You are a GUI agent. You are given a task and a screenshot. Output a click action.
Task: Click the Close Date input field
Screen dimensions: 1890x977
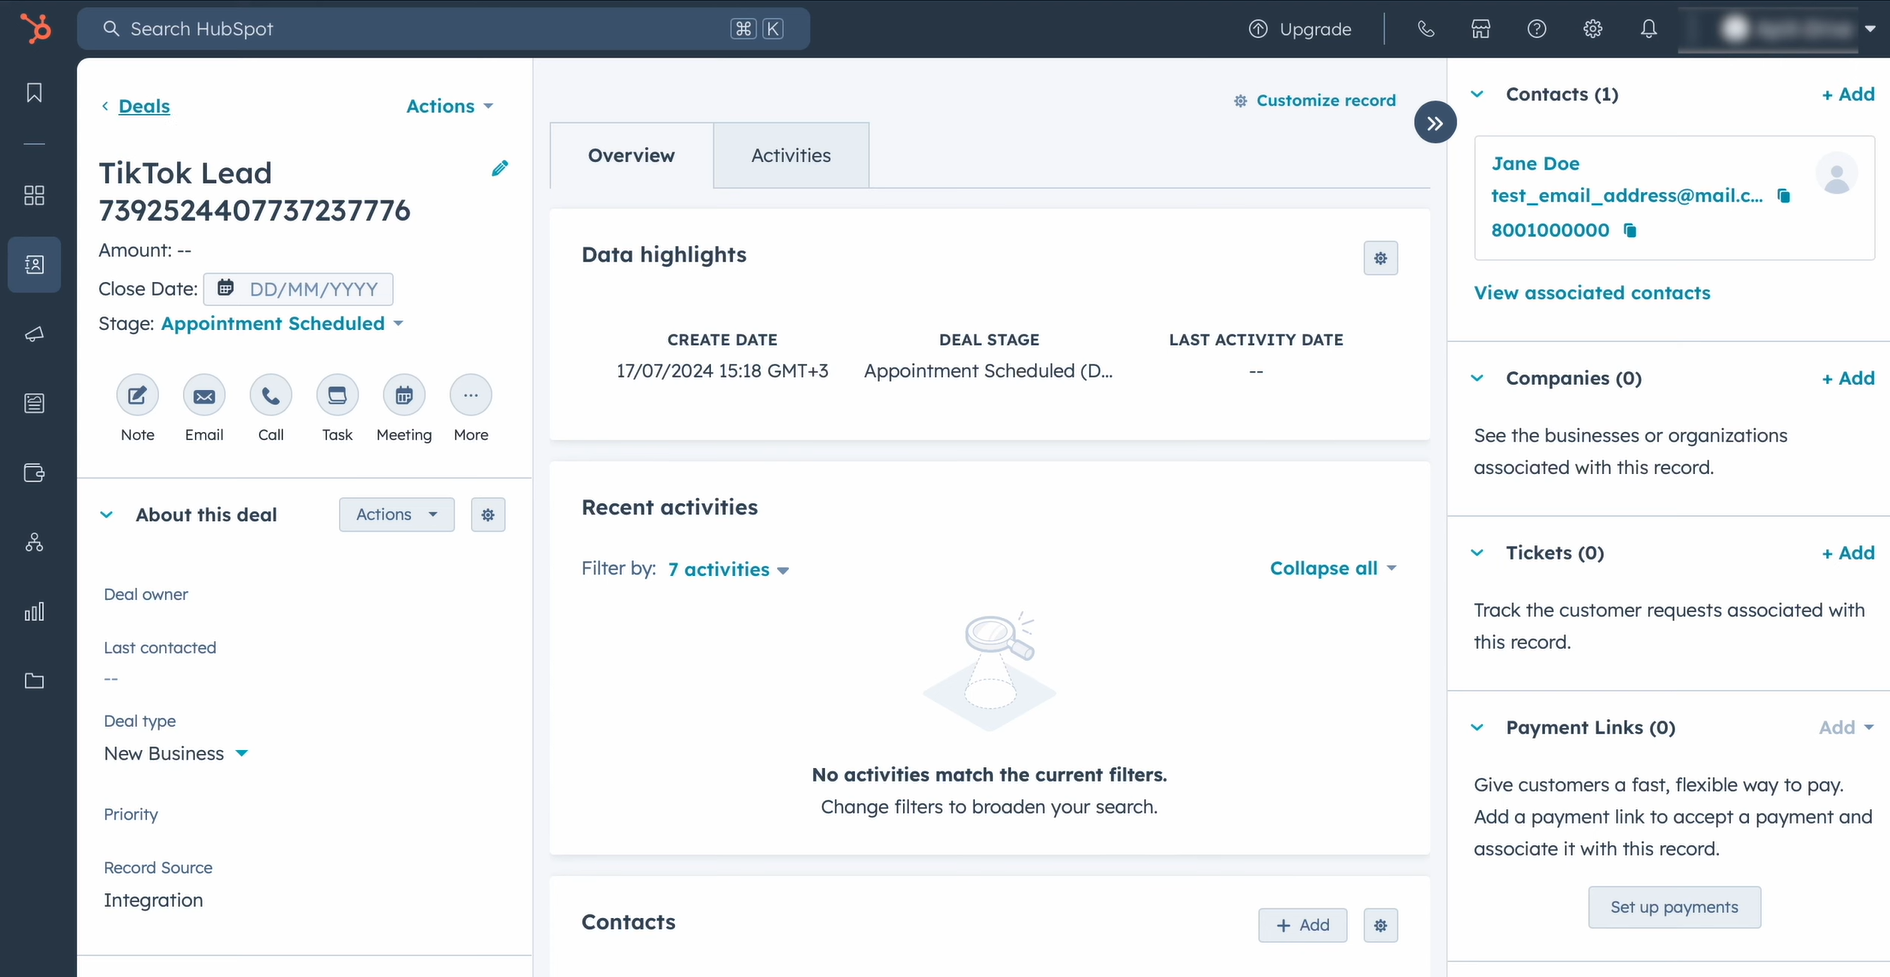pyautogui.click(x=298, y=289)
